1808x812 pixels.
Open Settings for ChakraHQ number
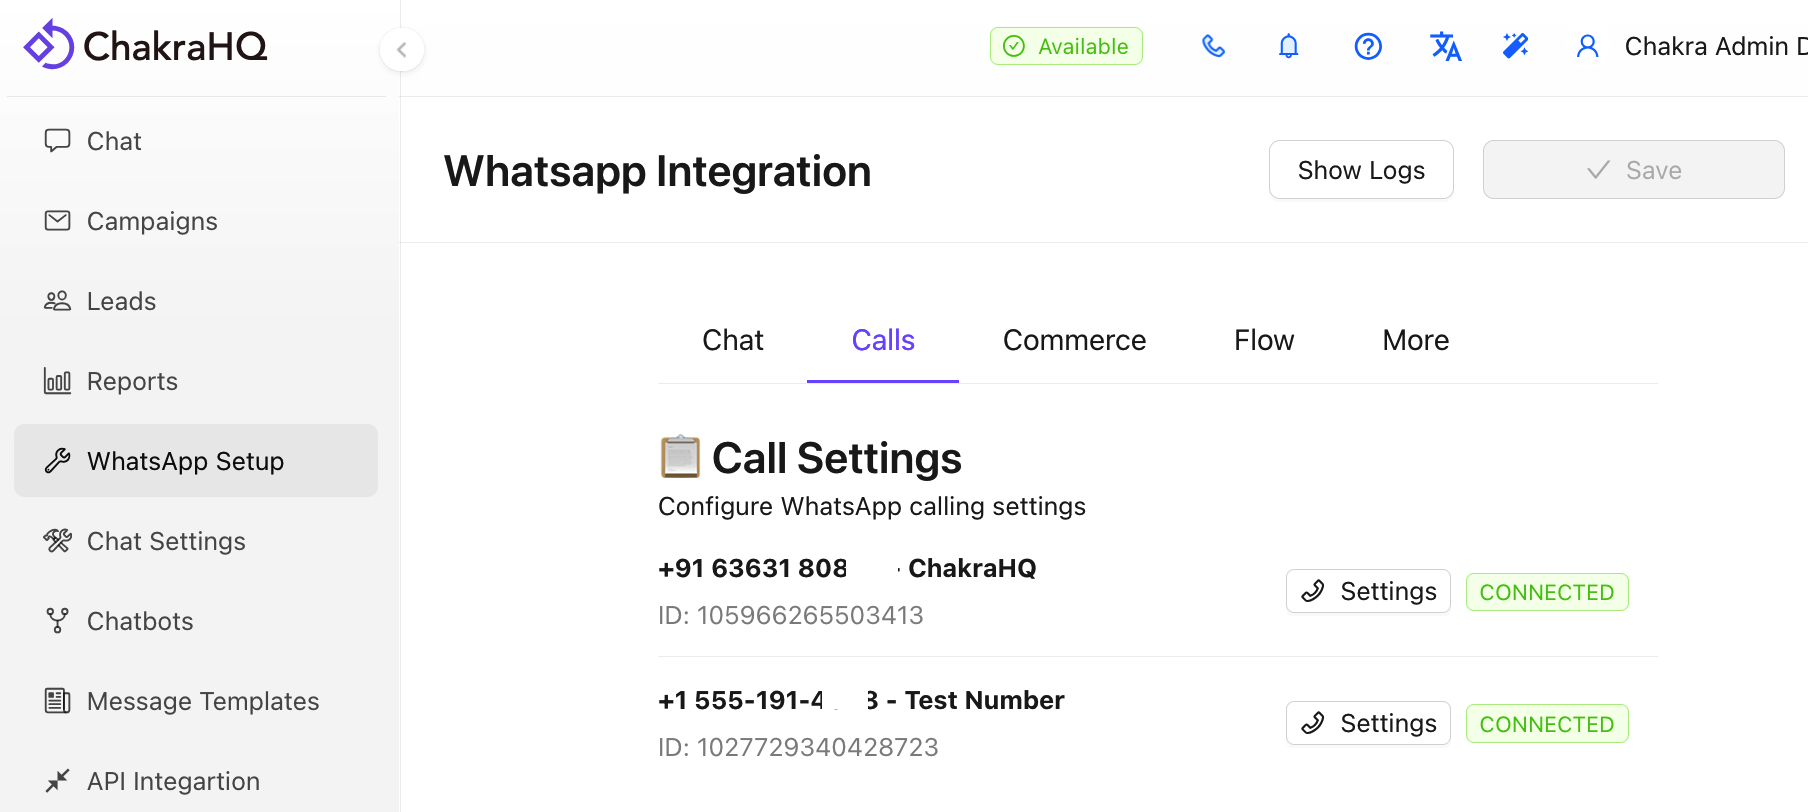coord(1368,591)
